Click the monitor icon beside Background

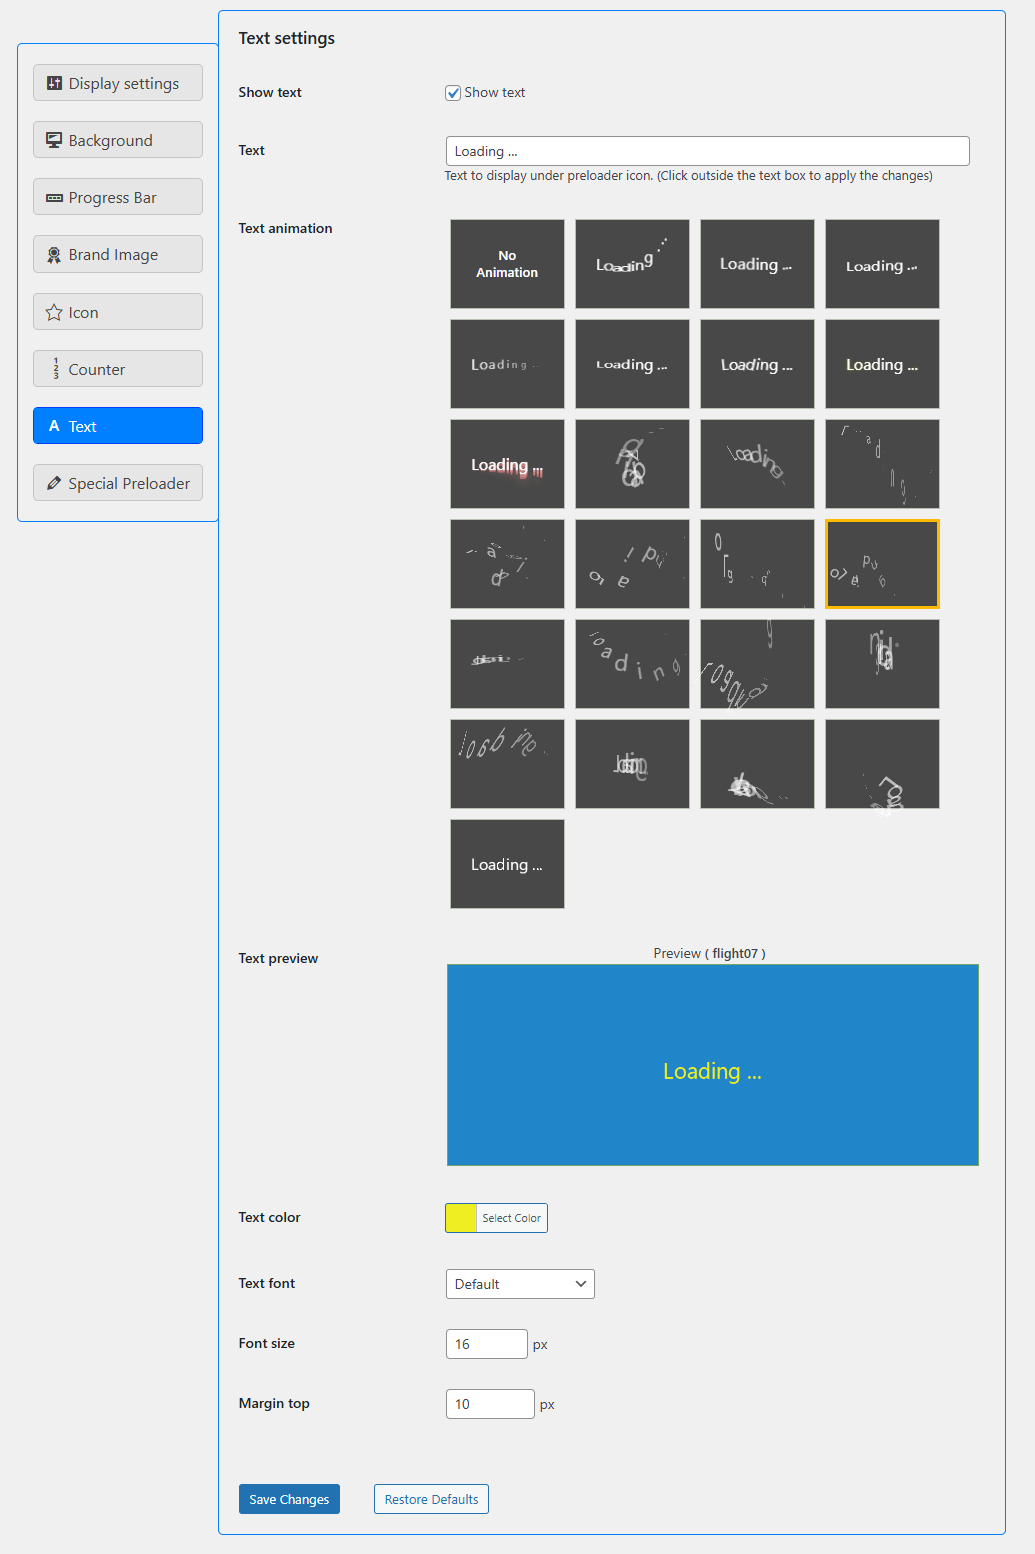point(54,140)
